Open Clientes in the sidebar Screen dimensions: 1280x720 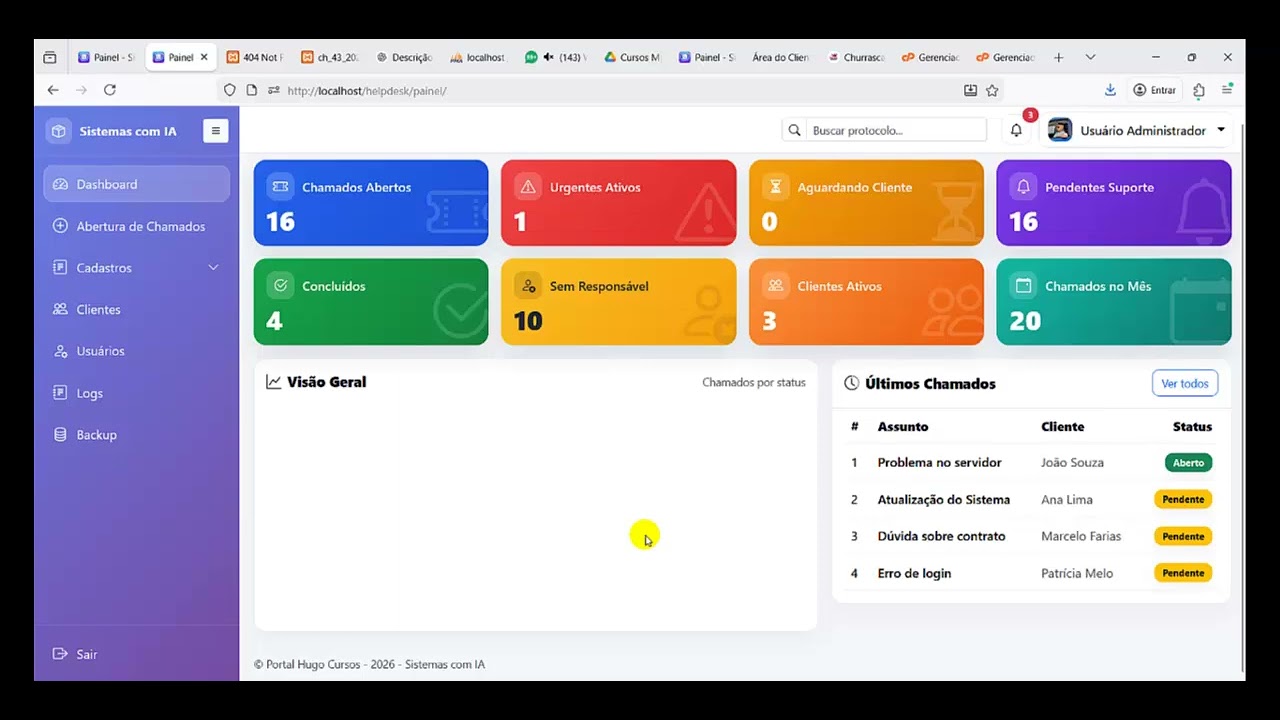(x=137, y=310)
